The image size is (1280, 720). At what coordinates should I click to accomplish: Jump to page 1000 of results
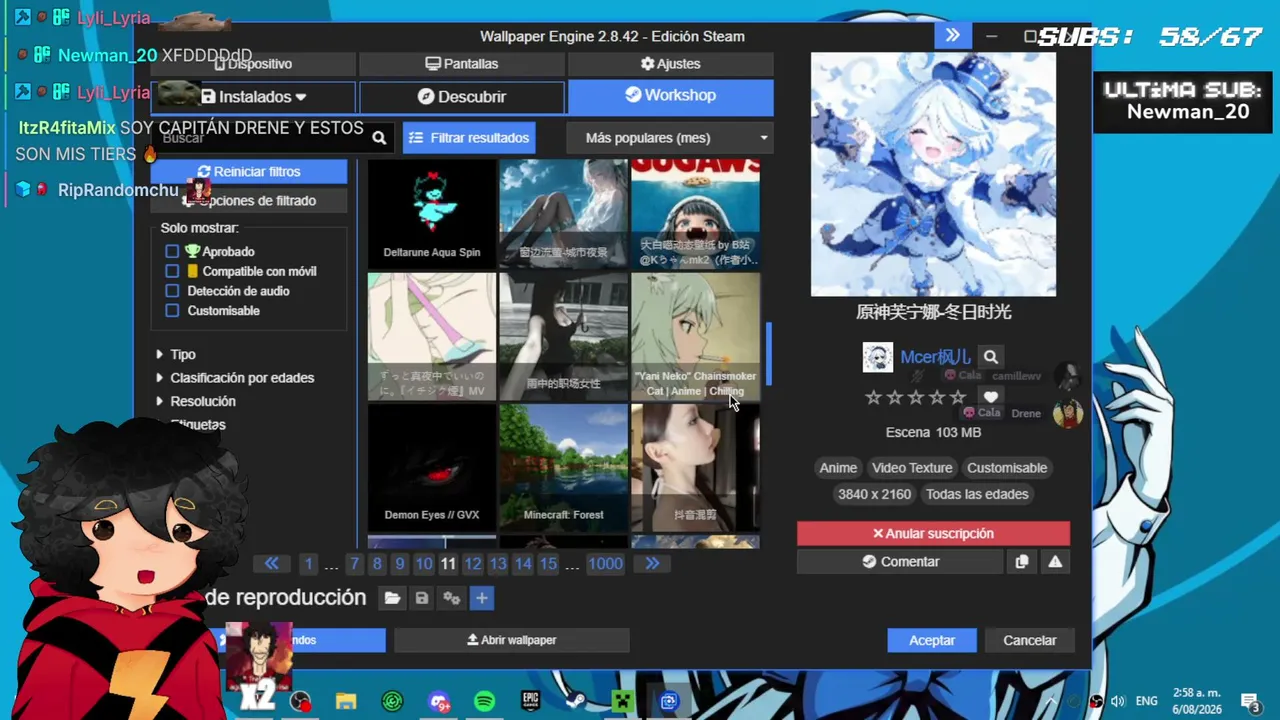[605, 564]
